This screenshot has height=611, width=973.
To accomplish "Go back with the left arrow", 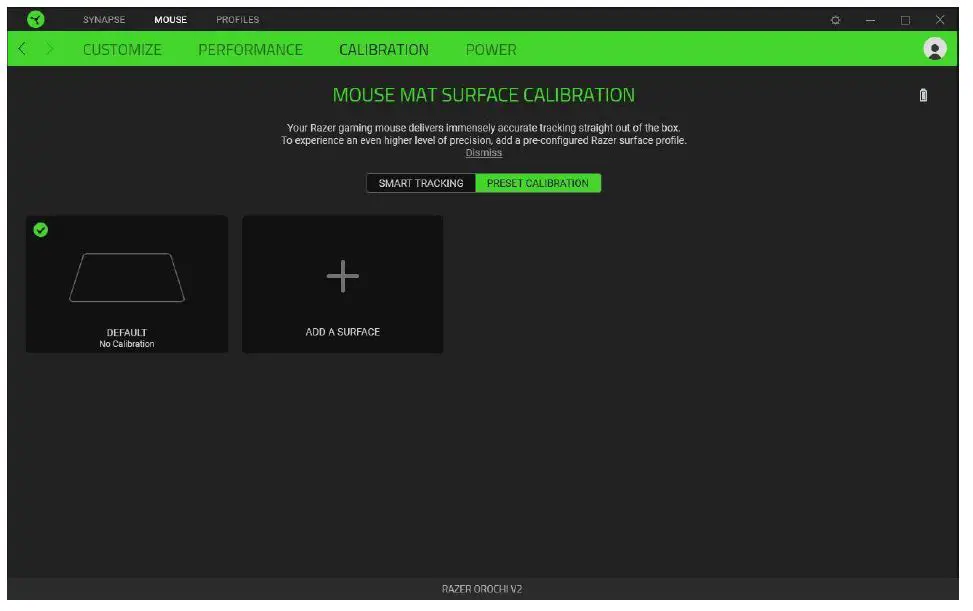I will [x=22, y=48].
